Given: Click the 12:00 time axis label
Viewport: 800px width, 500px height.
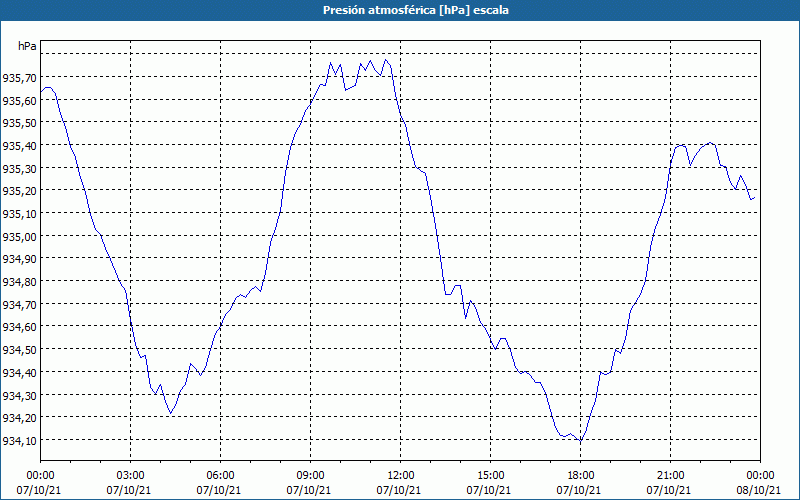Looking at the screenshot, I should pos(401,476).
